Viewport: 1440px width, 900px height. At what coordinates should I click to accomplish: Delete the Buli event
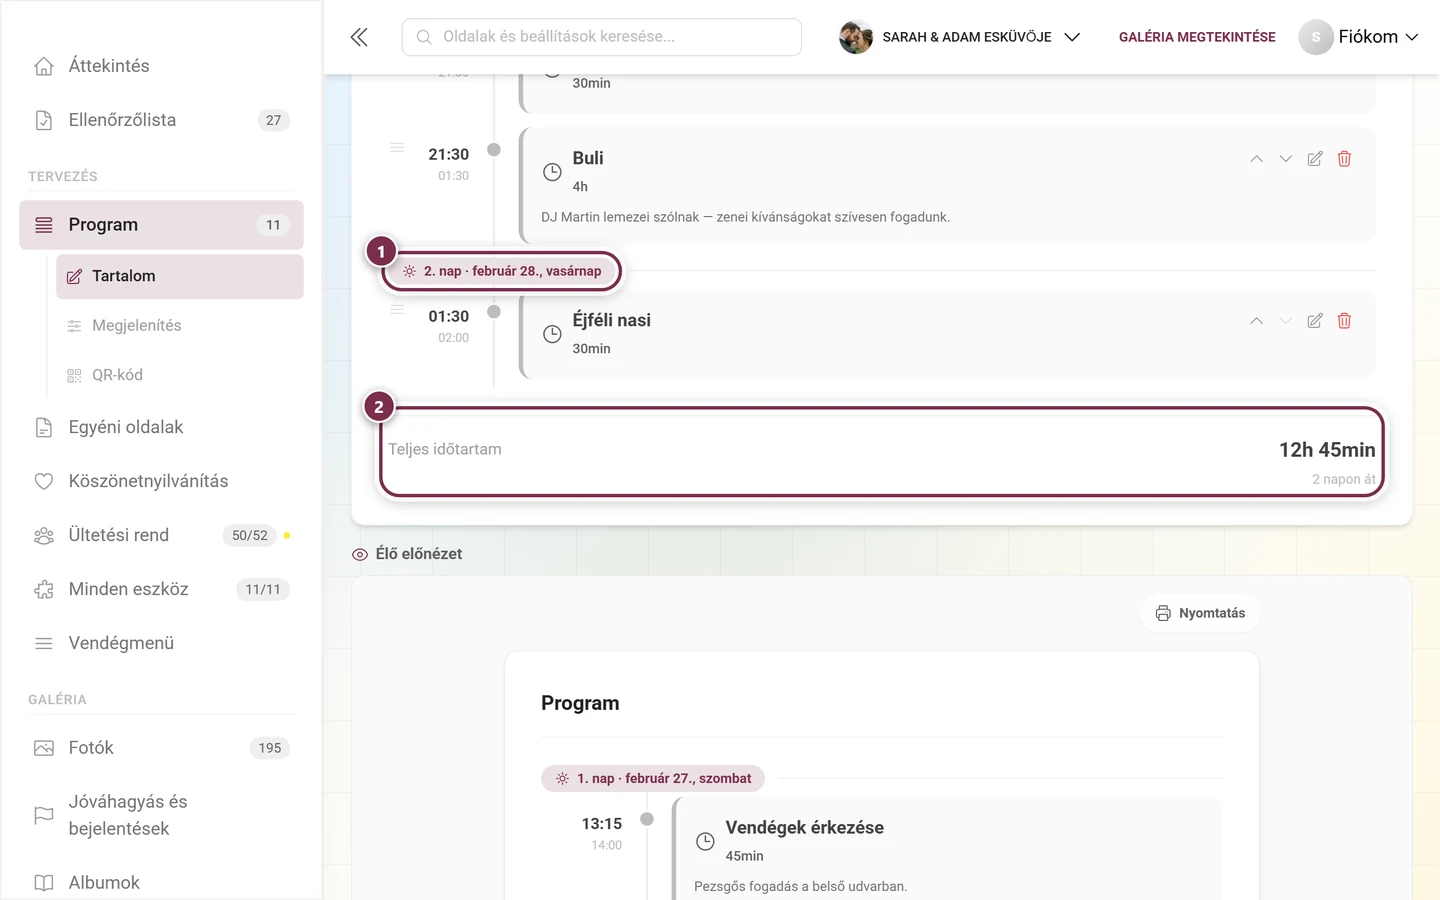pos(1344,159)
